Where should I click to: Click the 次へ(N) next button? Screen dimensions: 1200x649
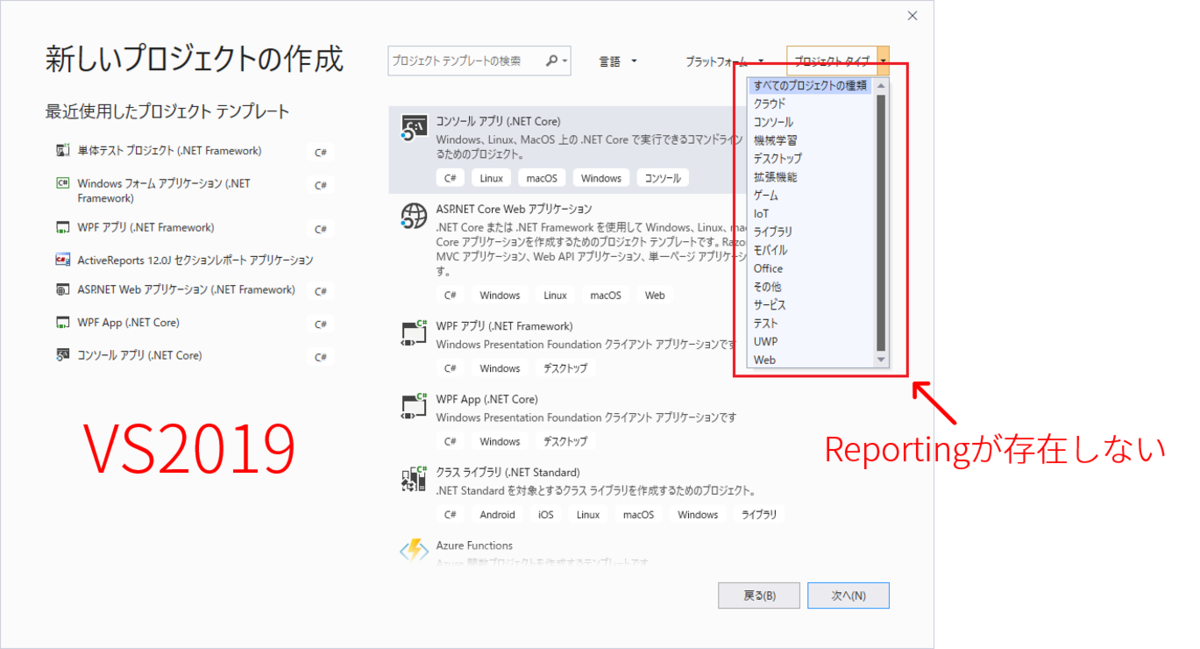pos(848,595)
